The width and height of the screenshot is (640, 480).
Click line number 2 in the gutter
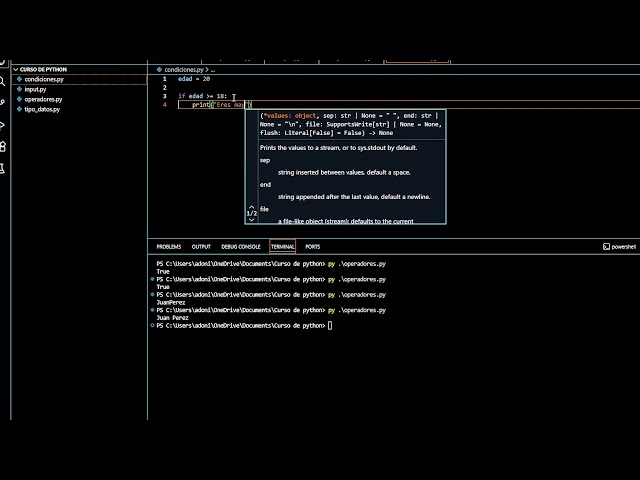click(165, 87)
